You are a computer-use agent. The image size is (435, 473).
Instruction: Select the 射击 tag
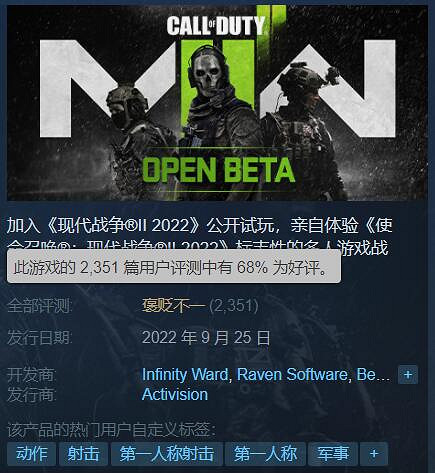(83, 454)
